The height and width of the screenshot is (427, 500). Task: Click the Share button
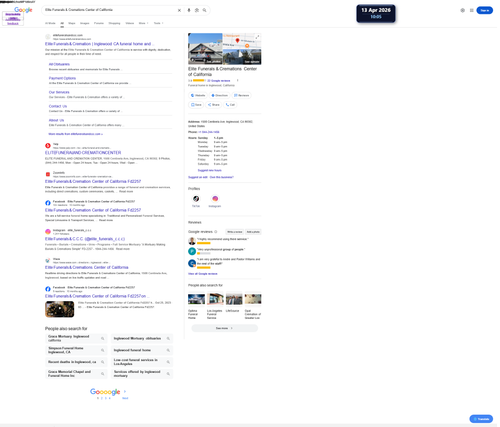(x=214, y=105)
